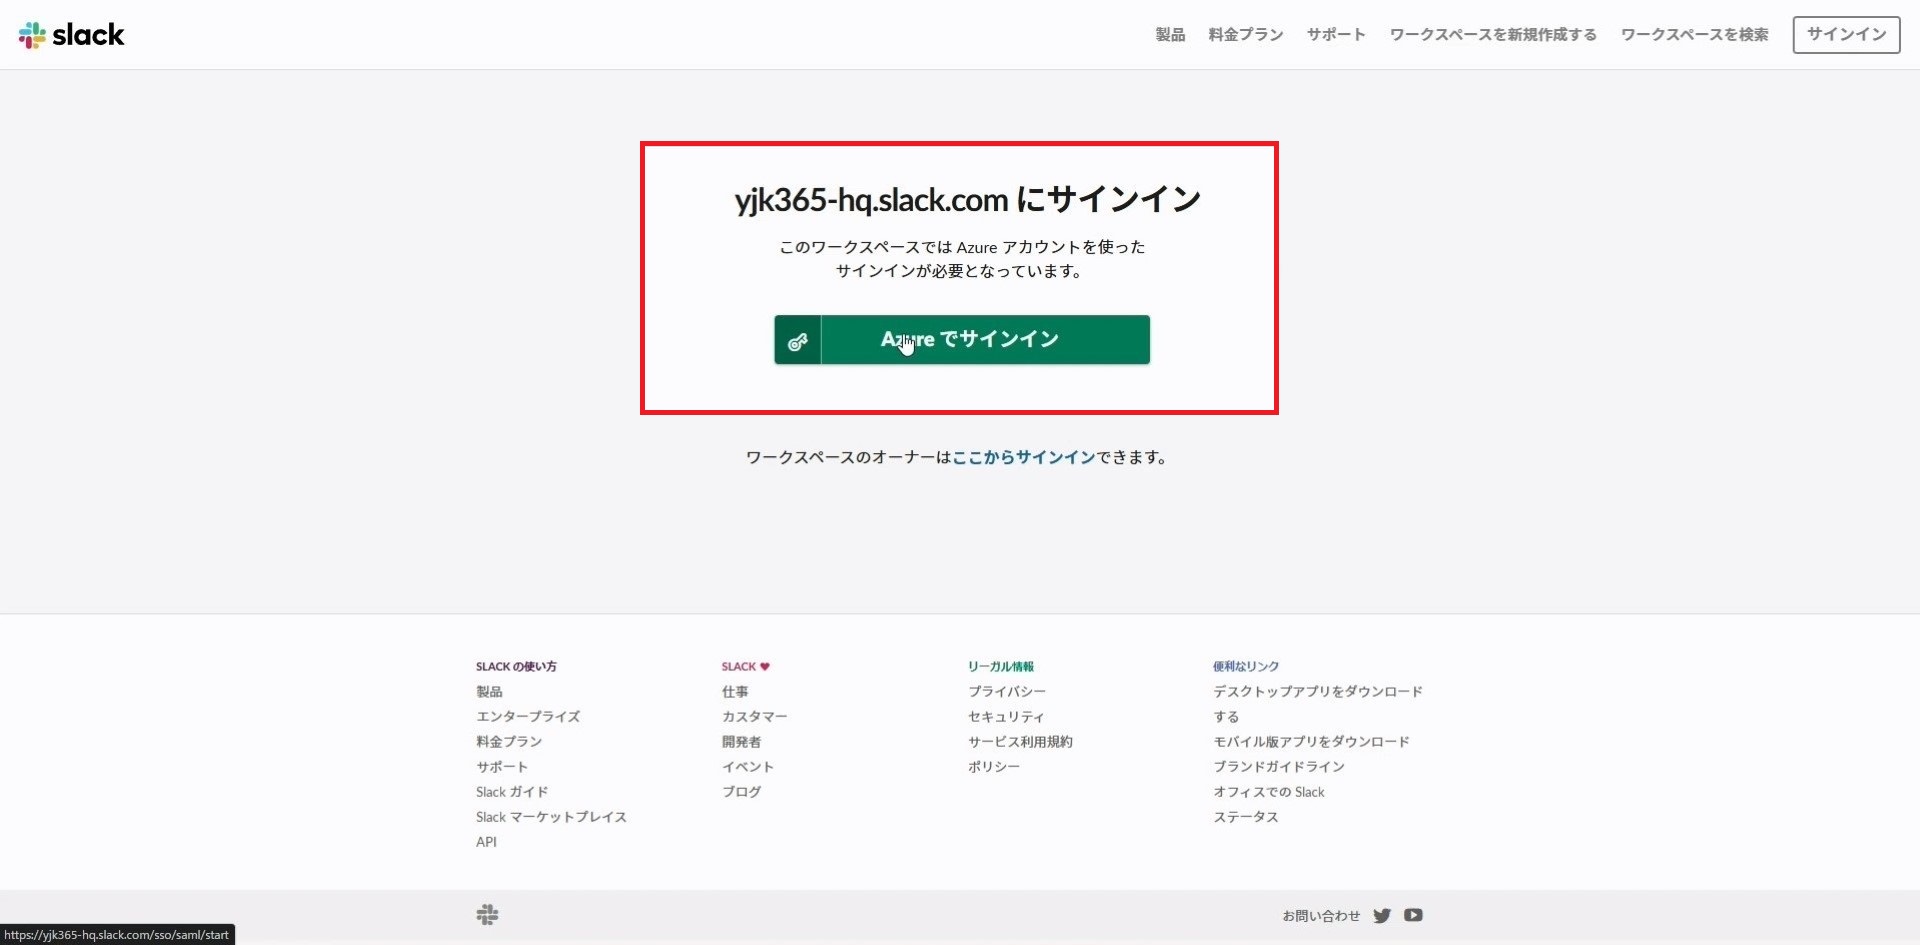Open カスタマー footer link
1920x945 pixels.
point(755,716)
